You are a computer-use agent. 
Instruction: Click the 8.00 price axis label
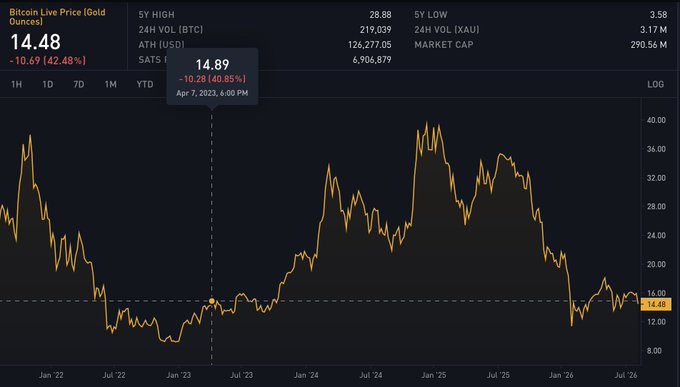pos(654,351)
